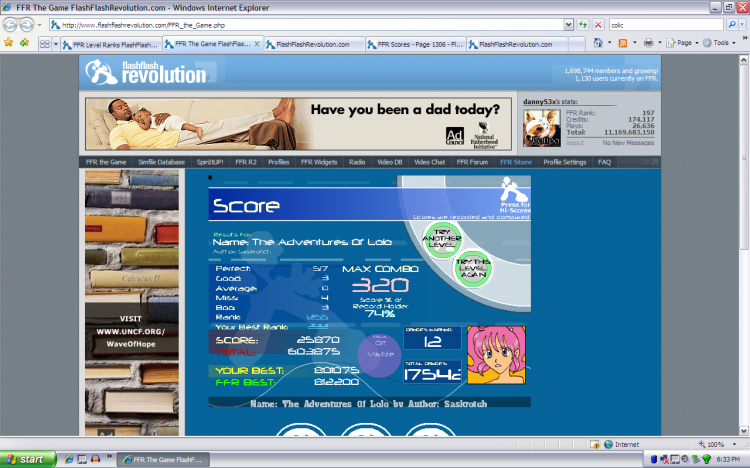
Task: Open Favorites Center star icon
Action: (x=9, y=44)
